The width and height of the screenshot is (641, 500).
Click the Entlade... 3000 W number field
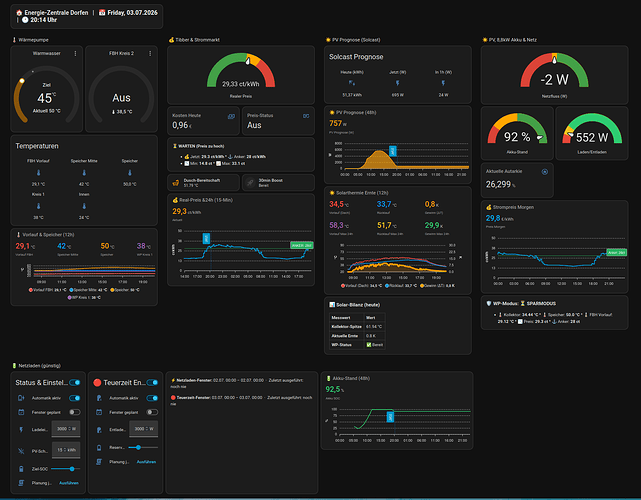click(143, 429)
